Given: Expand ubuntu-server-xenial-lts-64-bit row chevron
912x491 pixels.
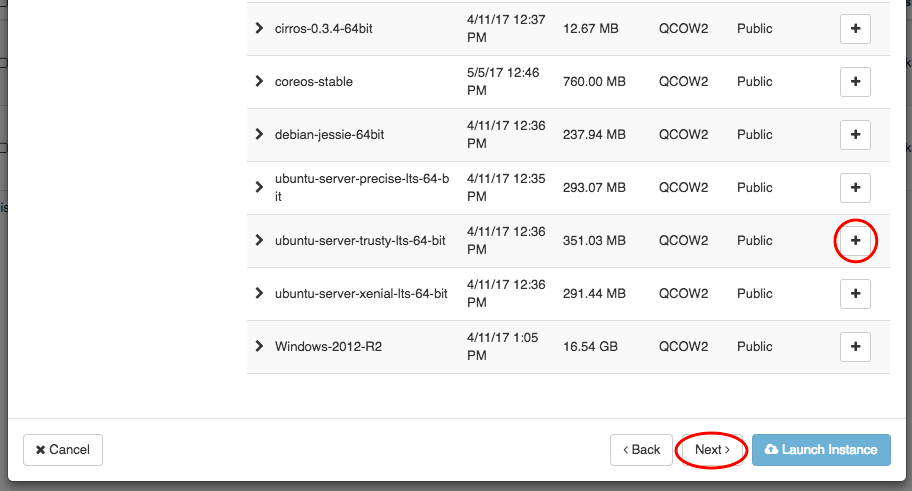Looking at the screenshot, I should point(260,294).
